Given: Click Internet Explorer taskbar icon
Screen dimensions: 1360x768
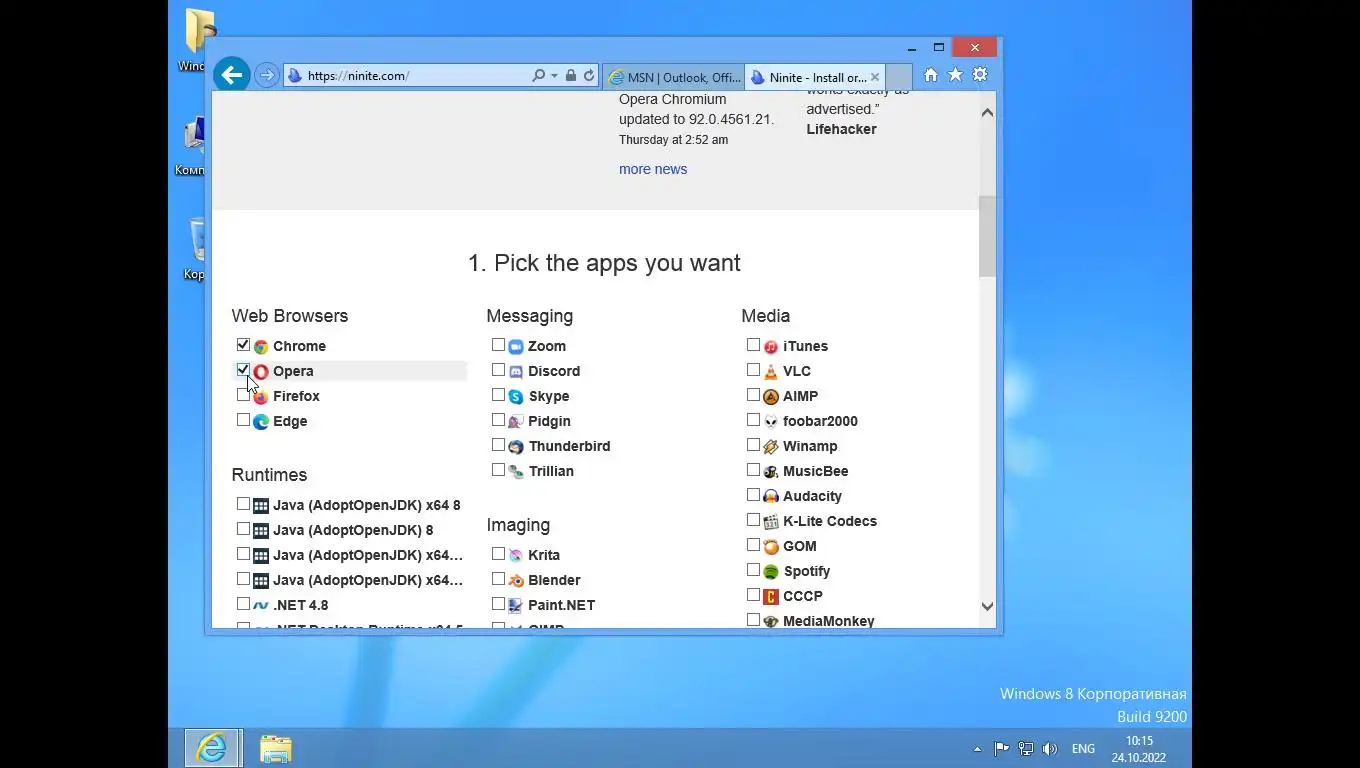Looking at the screenshot, I should point(212,749).
